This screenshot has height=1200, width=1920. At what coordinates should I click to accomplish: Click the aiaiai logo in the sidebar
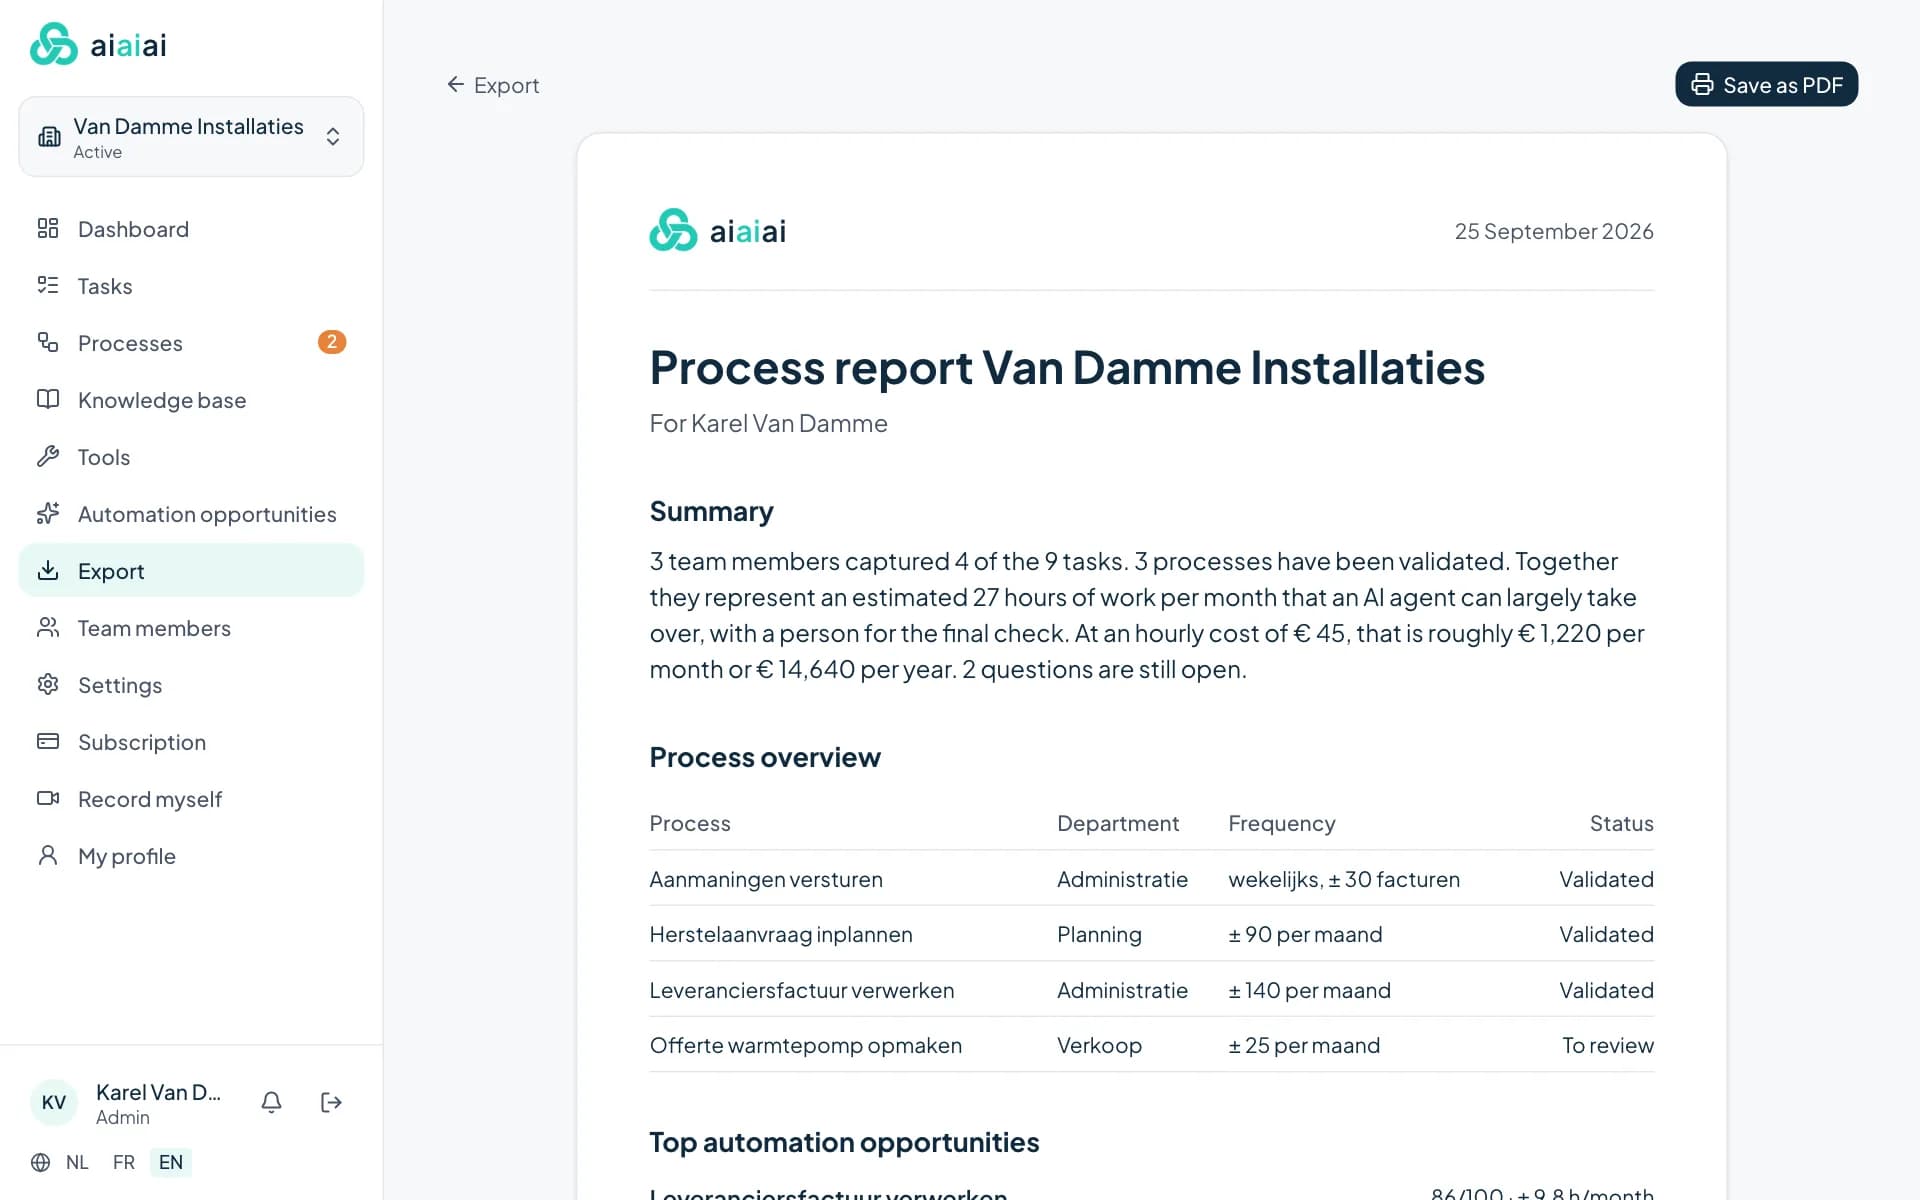point(98,44)
